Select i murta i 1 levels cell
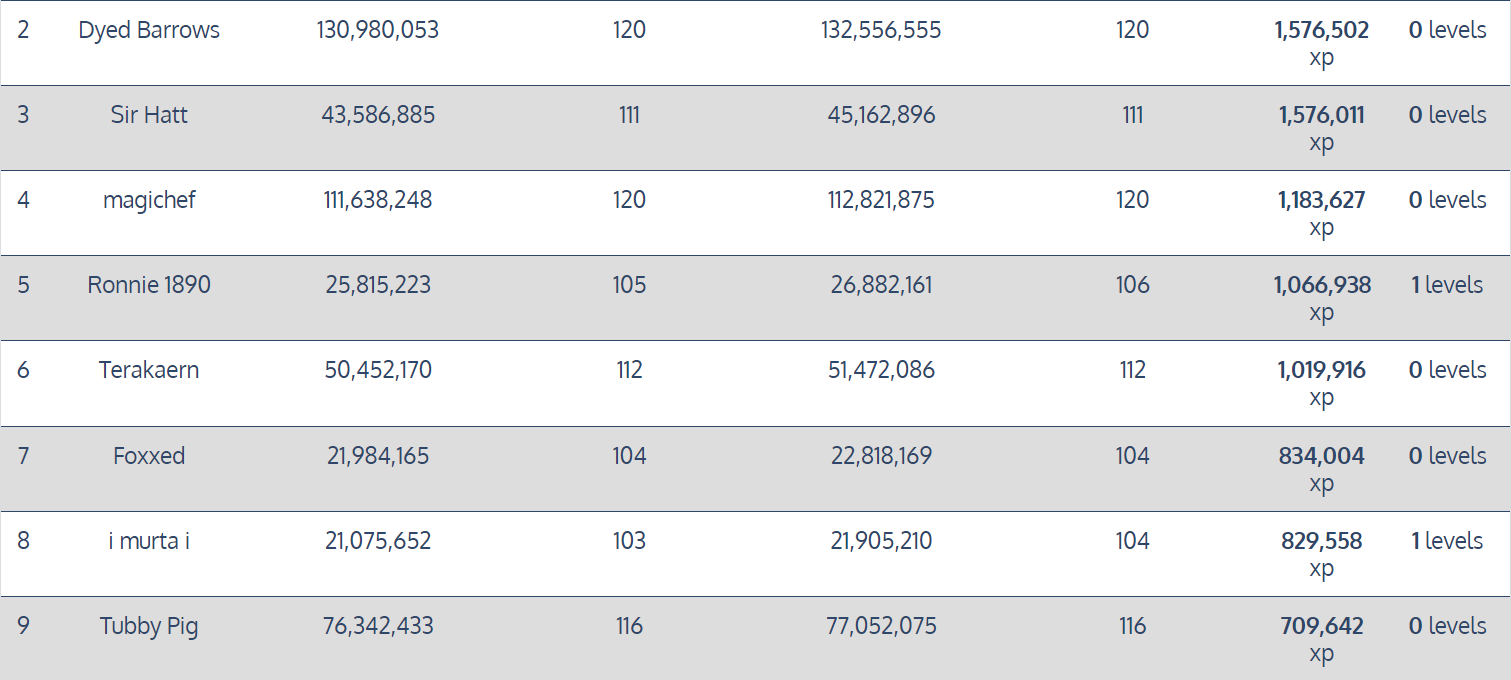The width and height of the screenshot is (1511, 680). tap(1447, 541)
